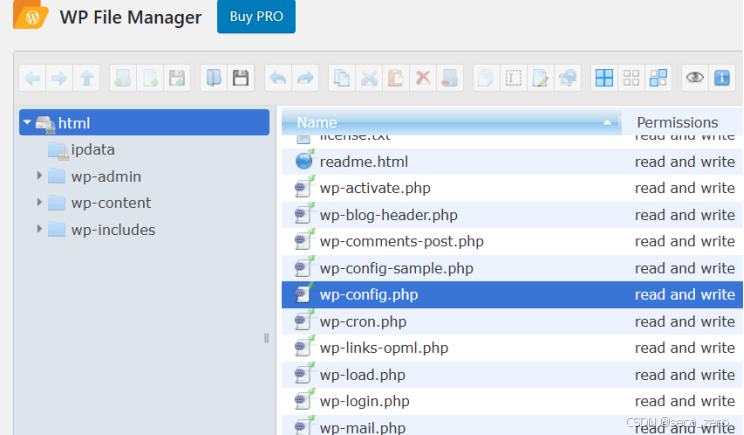Toggle the sort arrow in the Name header

pyautogui.click(x=607, y=122)
